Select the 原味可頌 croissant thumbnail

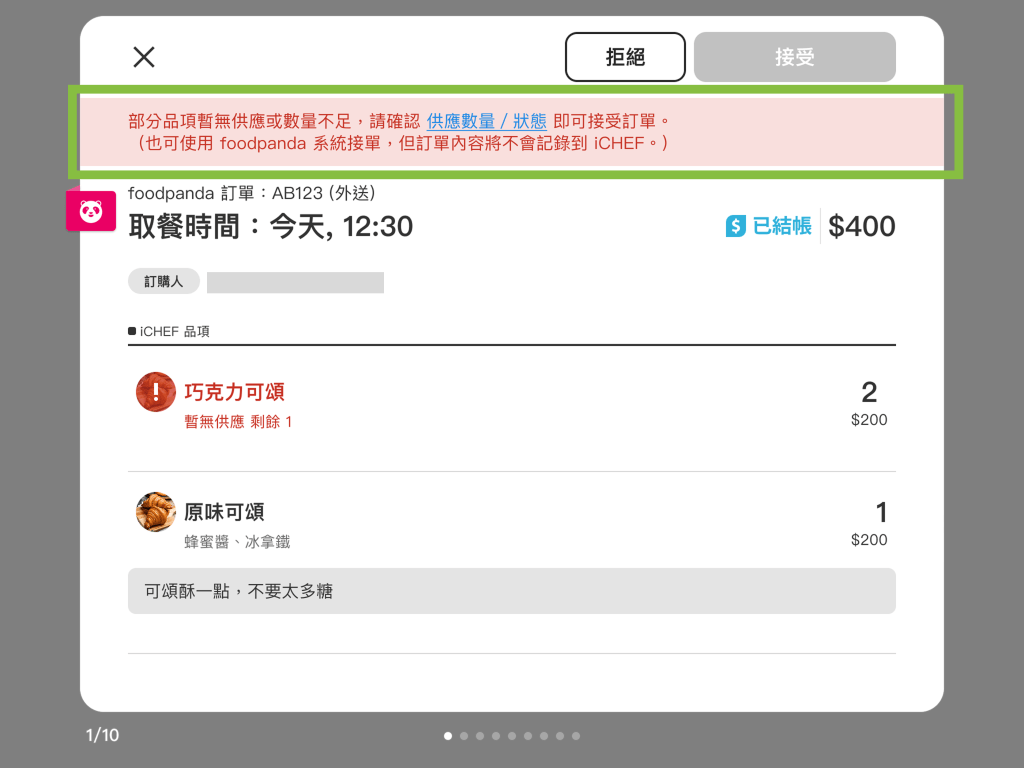click(156, 512)
